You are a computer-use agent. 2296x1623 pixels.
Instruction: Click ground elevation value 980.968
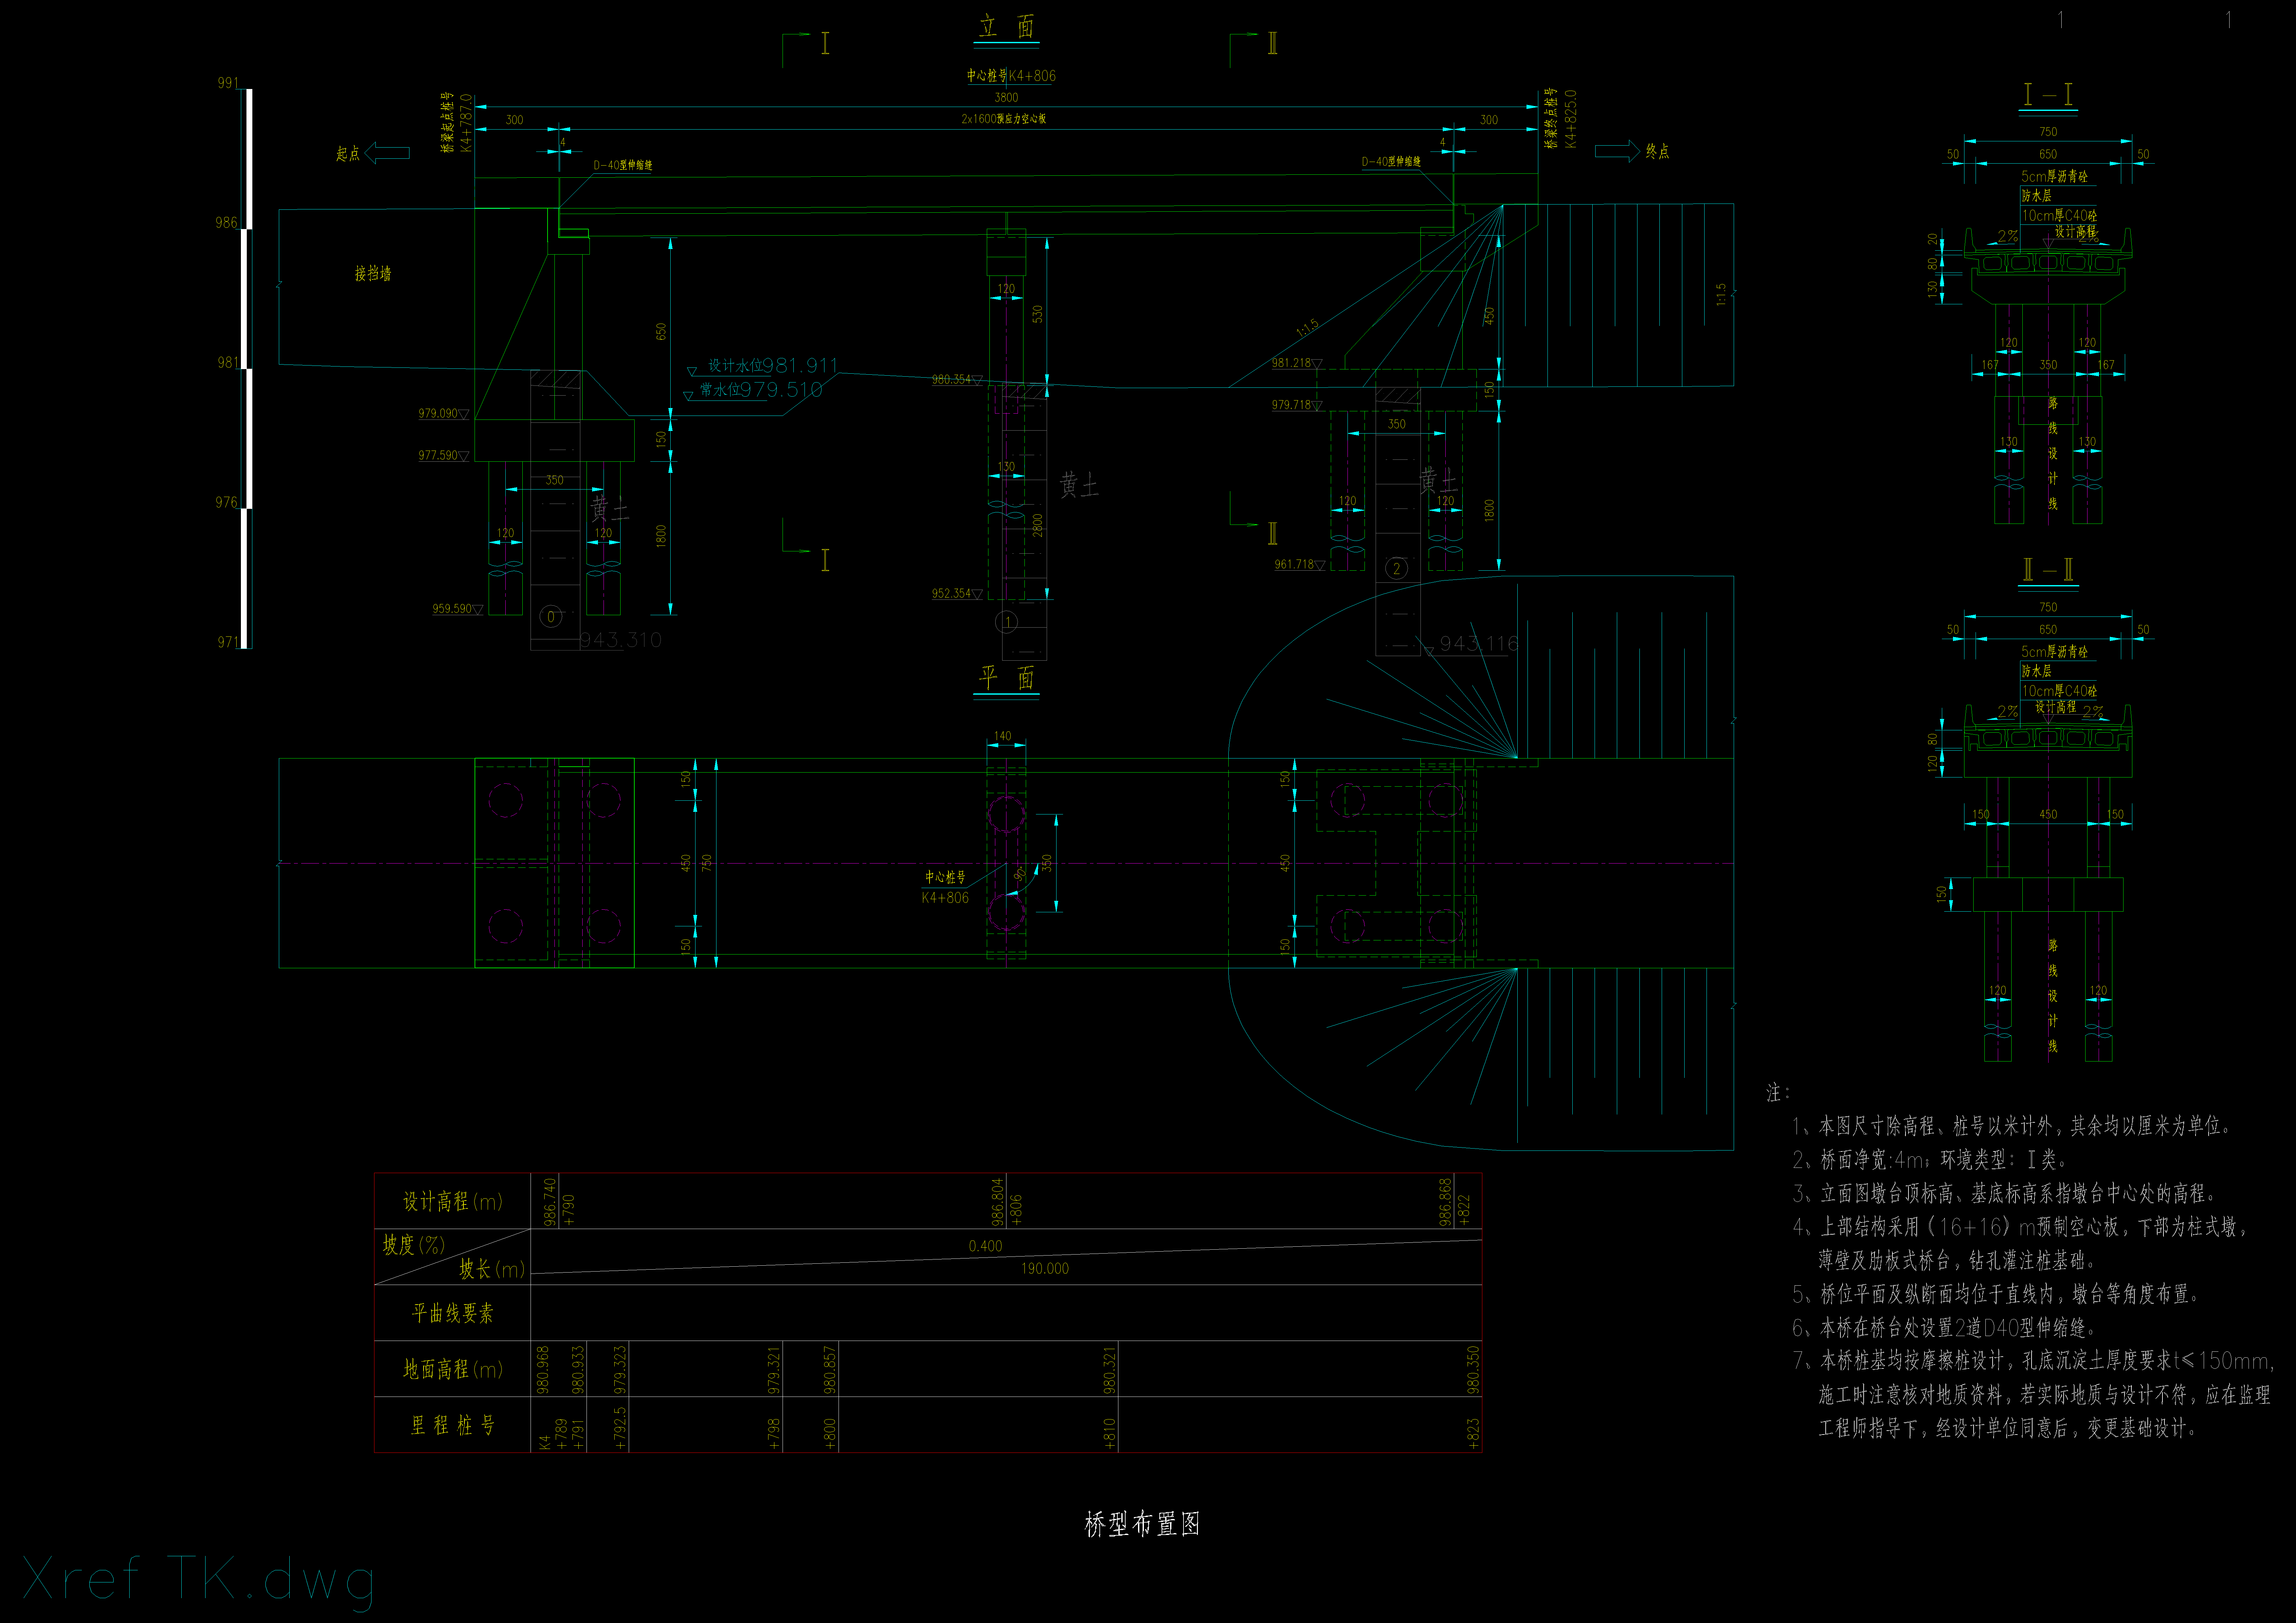click(x=543, y=1370)
